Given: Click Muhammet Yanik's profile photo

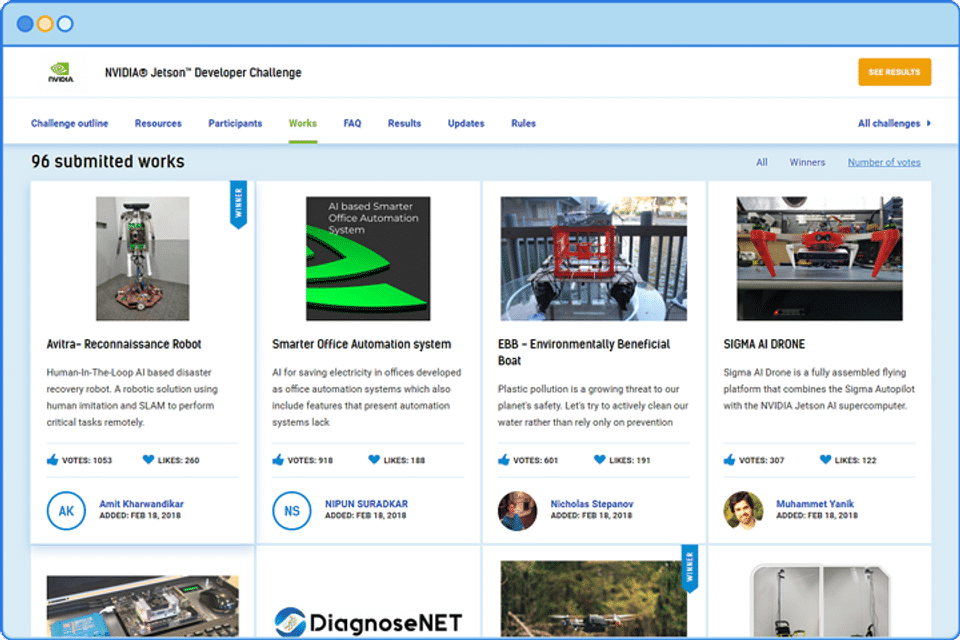Looking at the screenshot, I should pos(743,510).
